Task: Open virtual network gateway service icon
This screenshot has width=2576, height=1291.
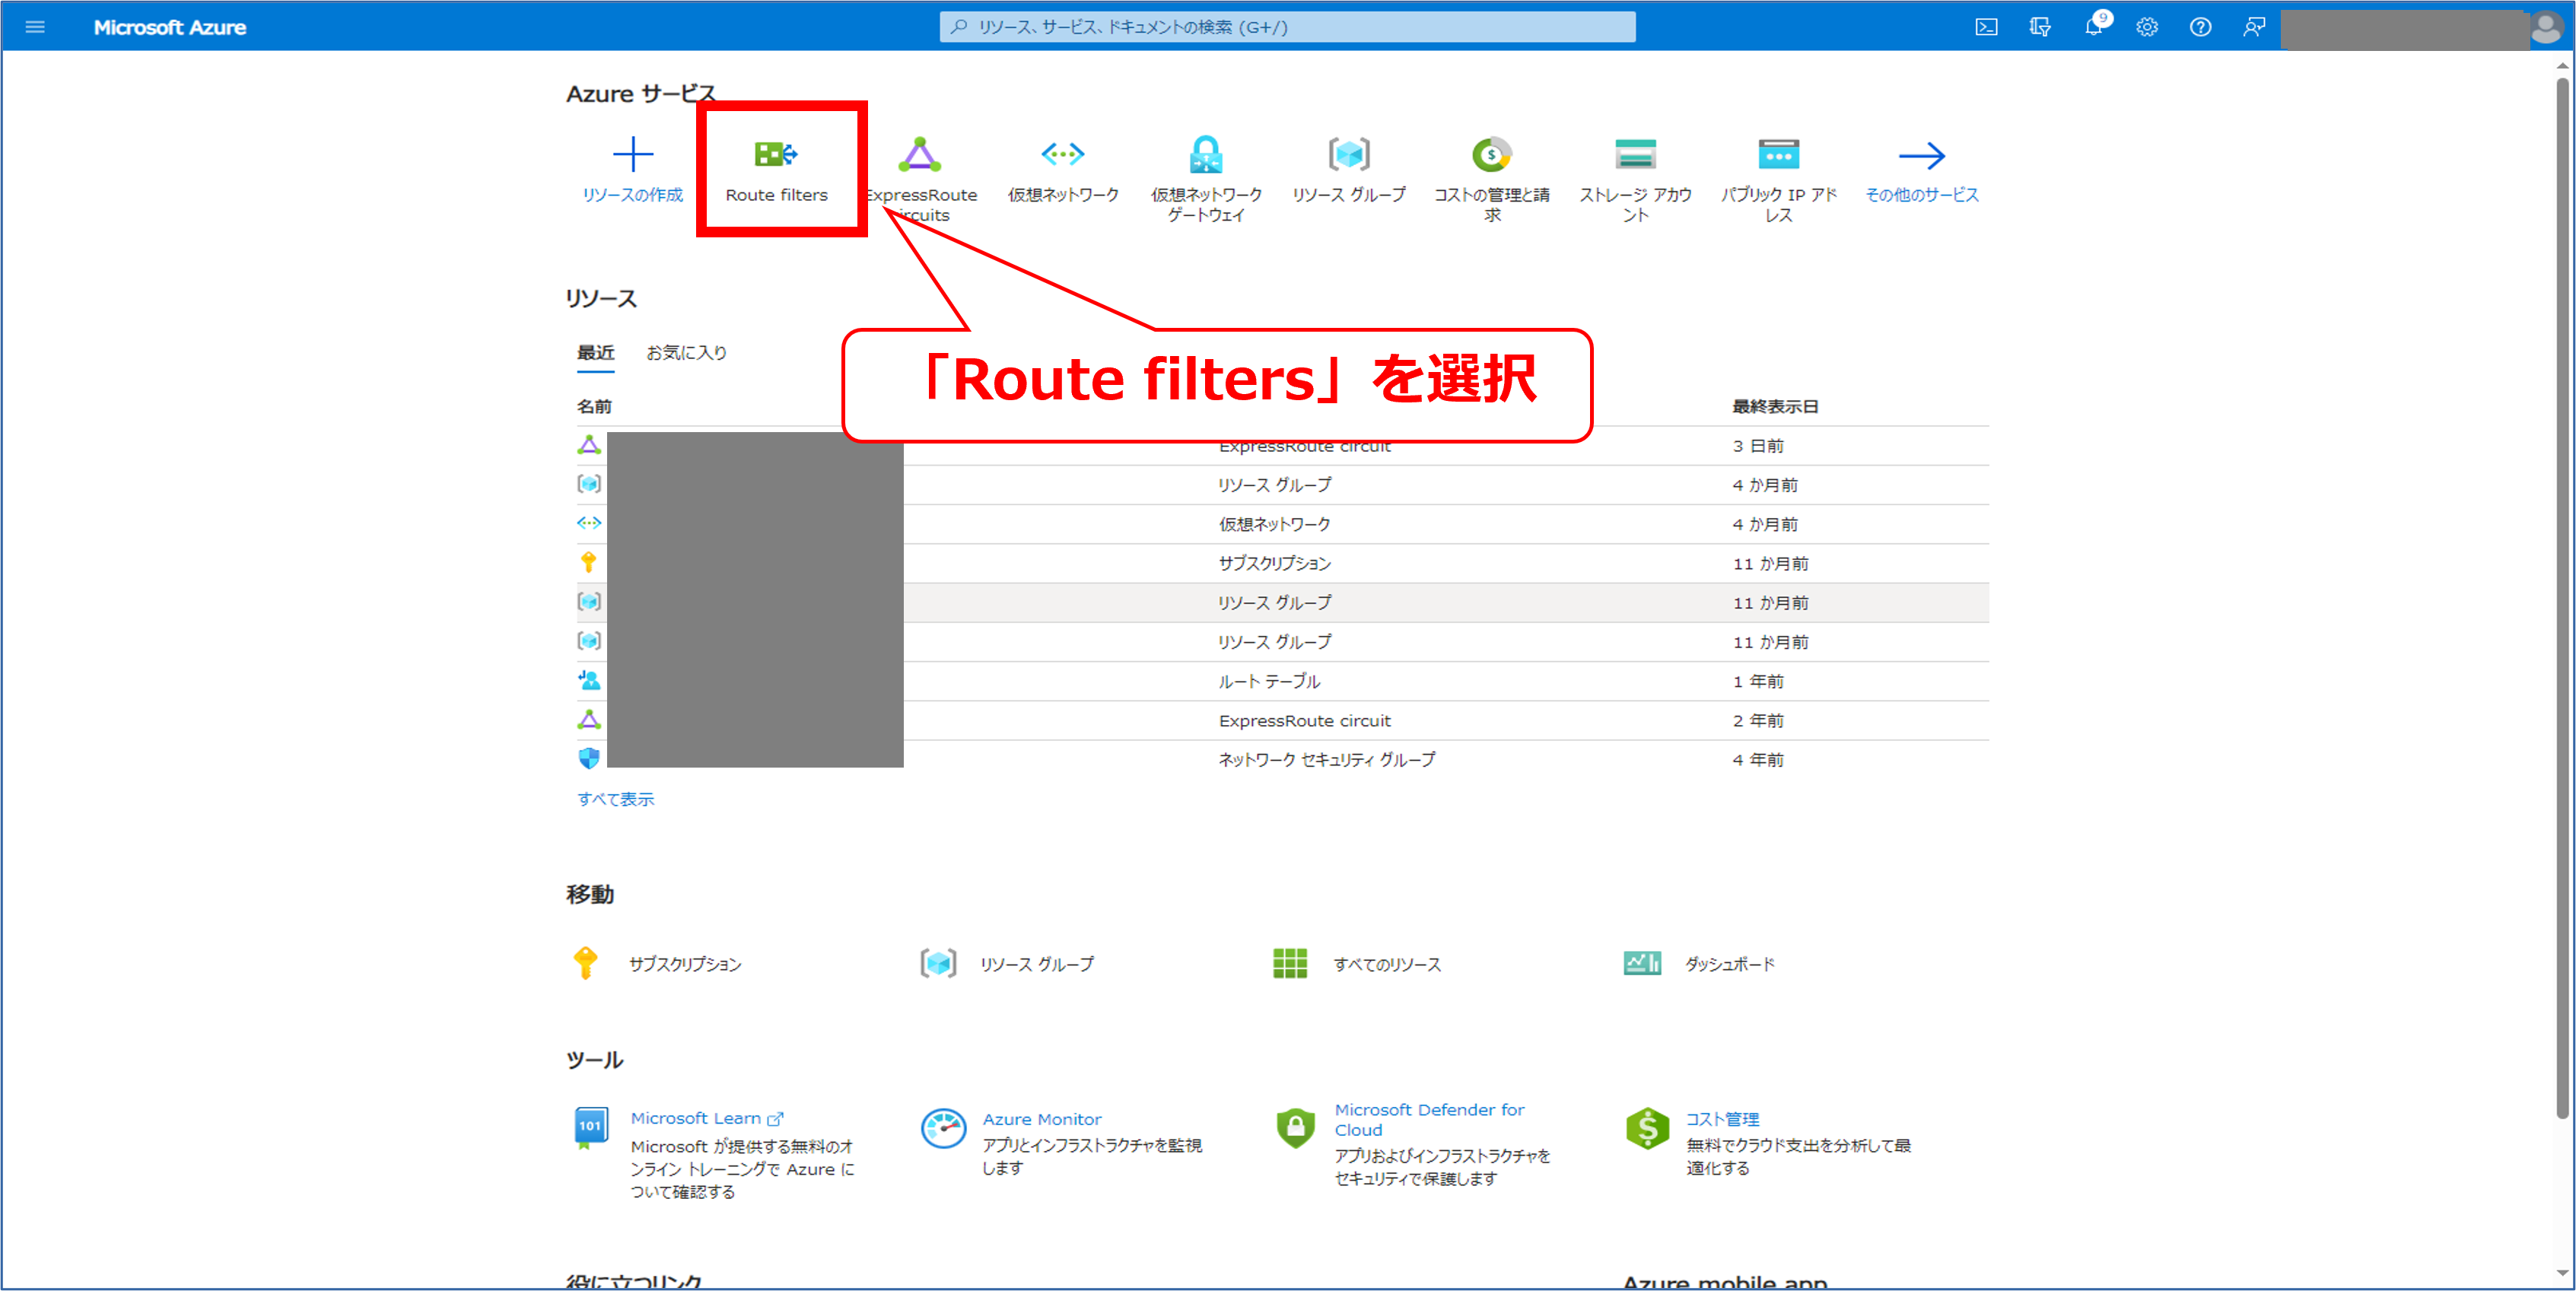Action: (1205, 155)
